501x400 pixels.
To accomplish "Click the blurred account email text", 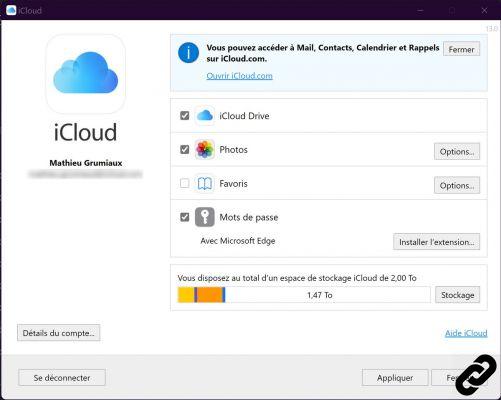I will [x=85, y=174].
